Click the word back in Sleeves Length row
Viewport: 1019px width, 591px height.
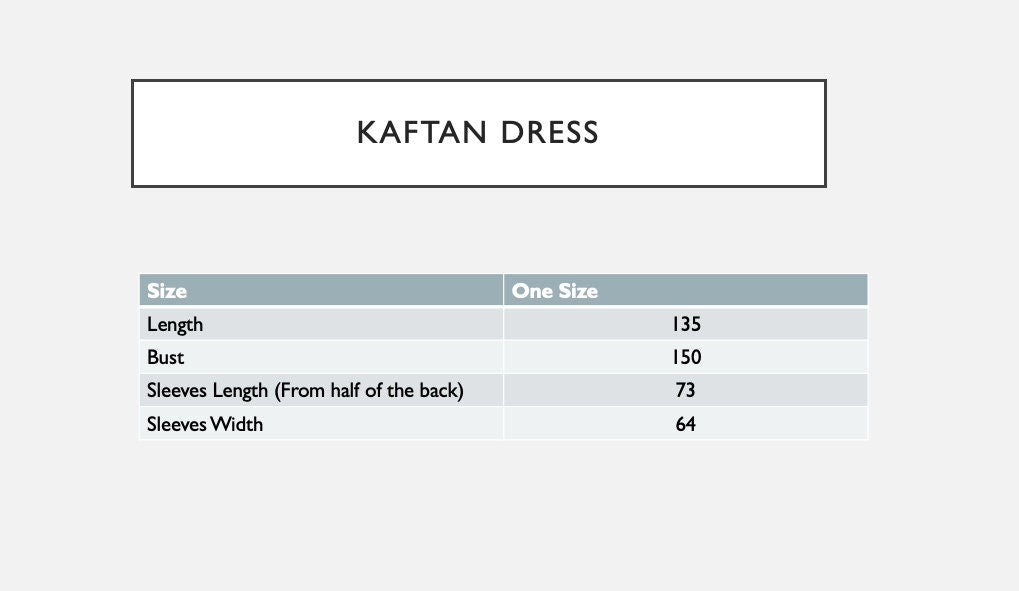pyautogui.click(x=436, y=390)
